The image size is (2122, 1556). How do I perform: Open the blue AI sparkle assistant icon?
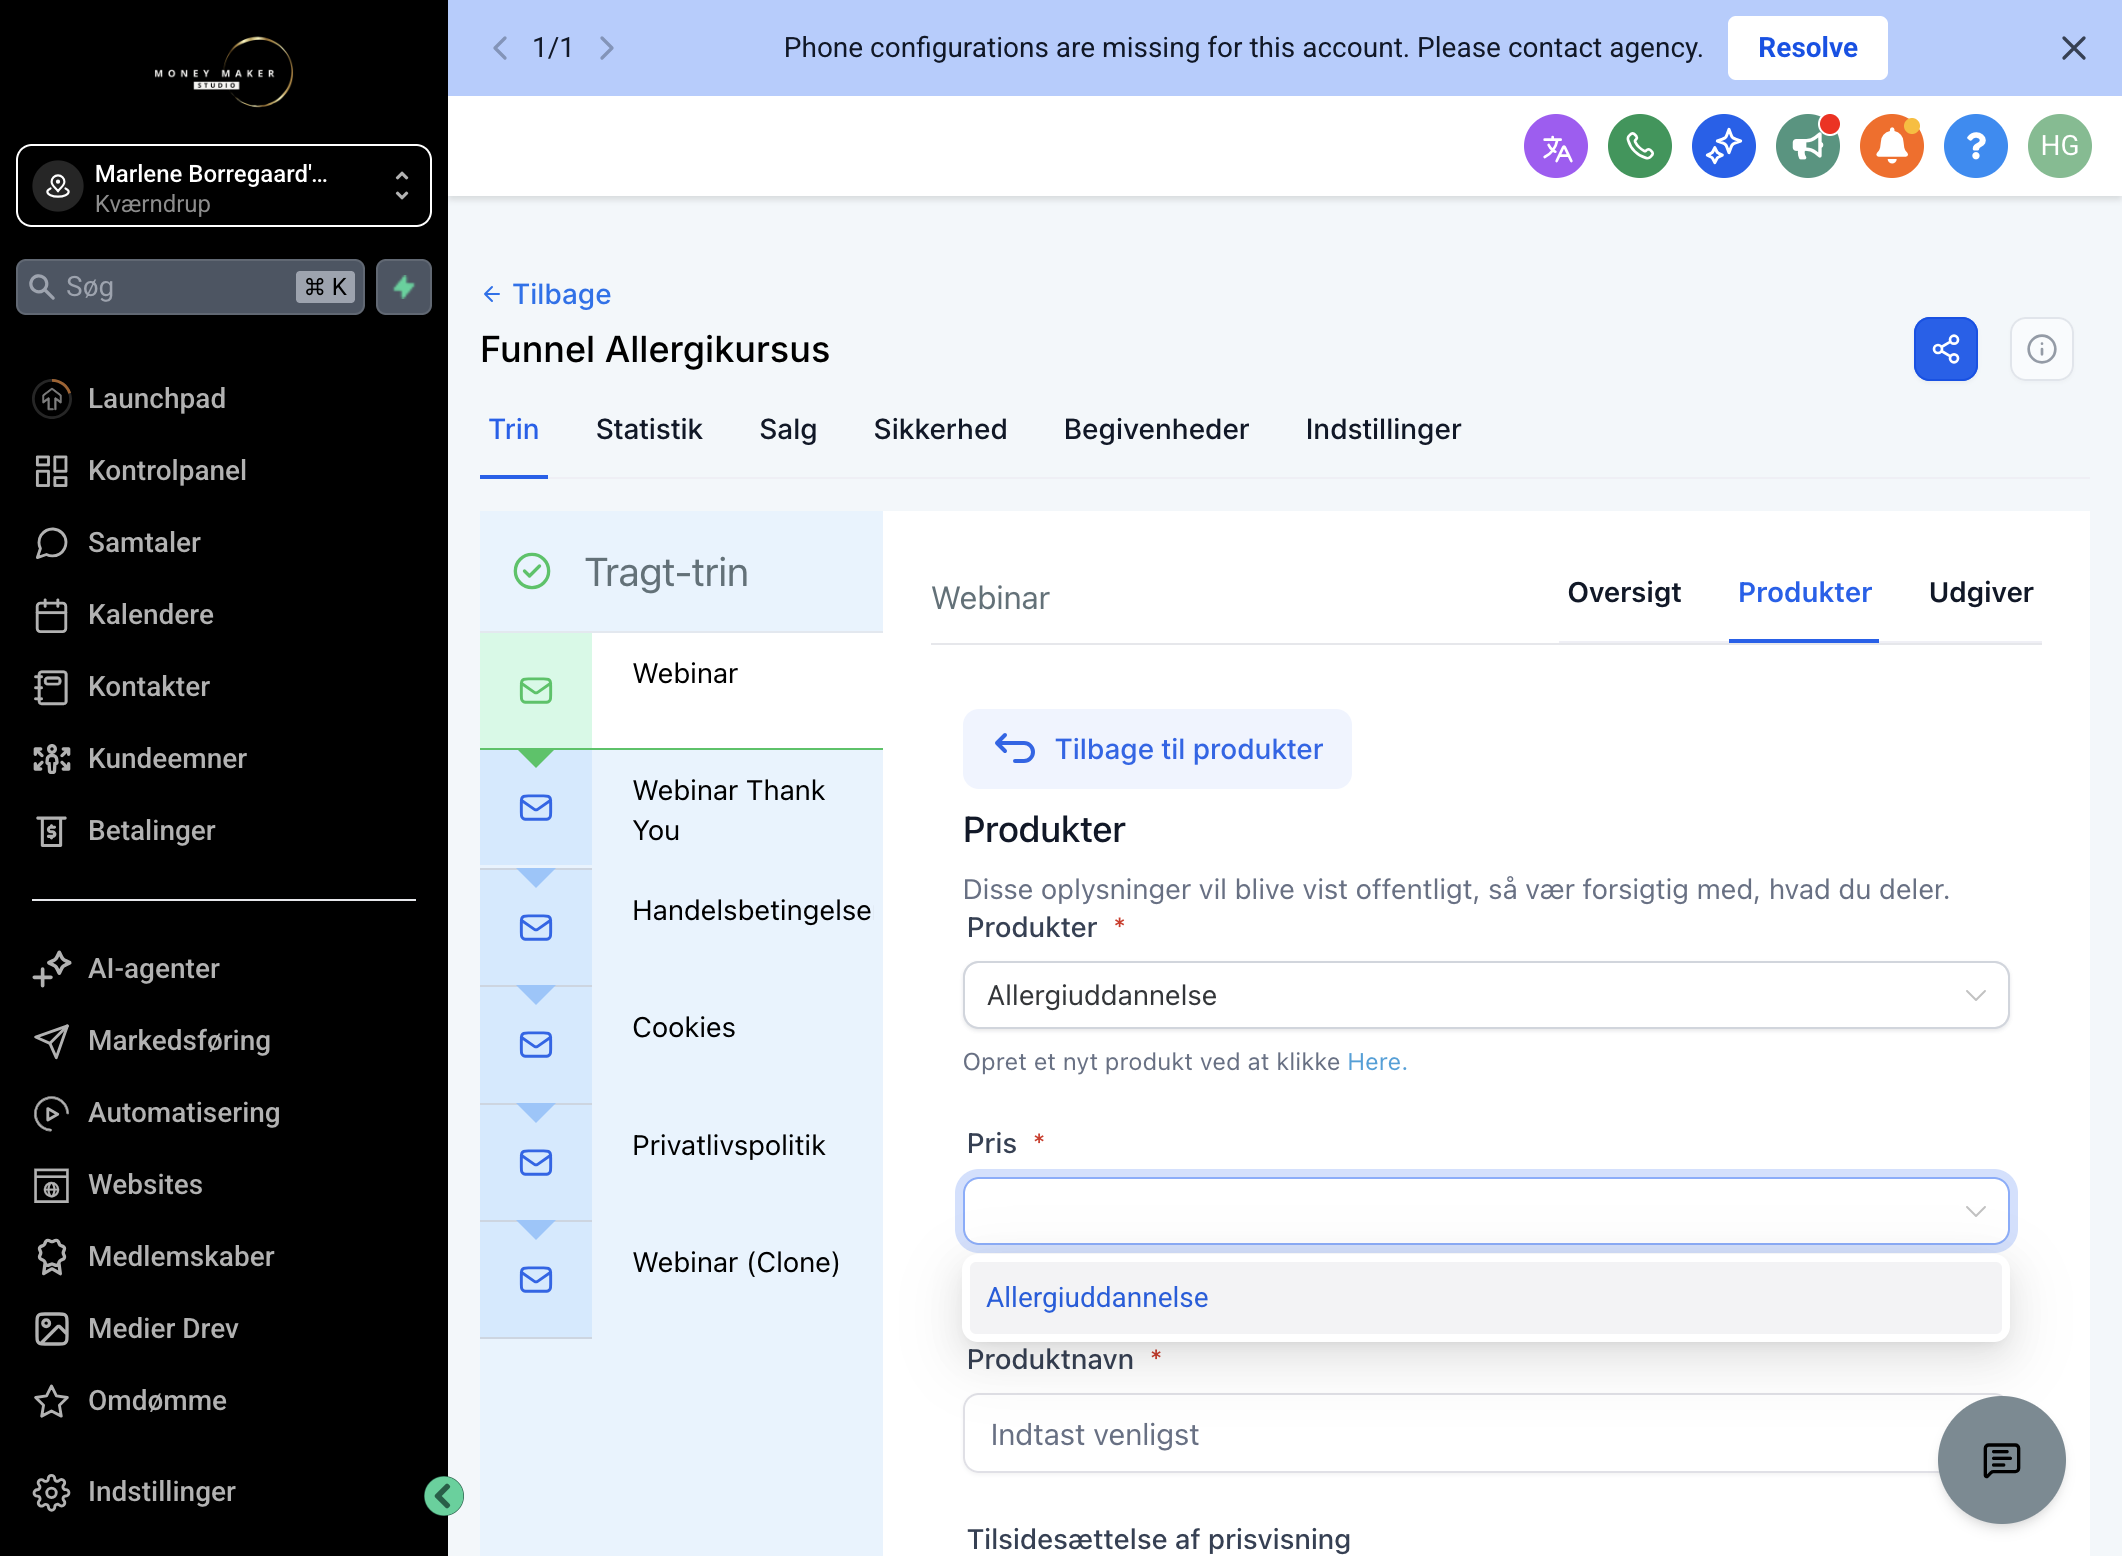pos(1723,146)
